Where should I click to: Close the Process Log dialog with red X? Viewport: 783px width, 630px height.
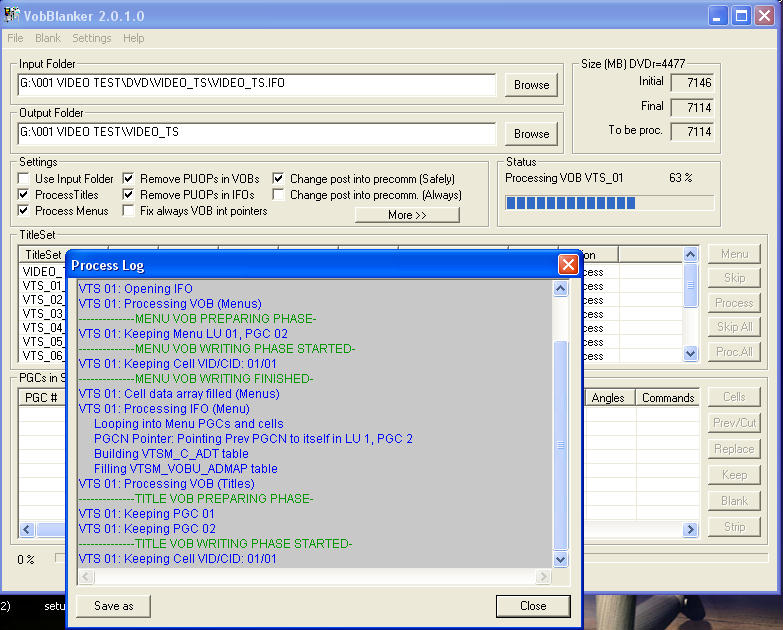tap(568, 265)
